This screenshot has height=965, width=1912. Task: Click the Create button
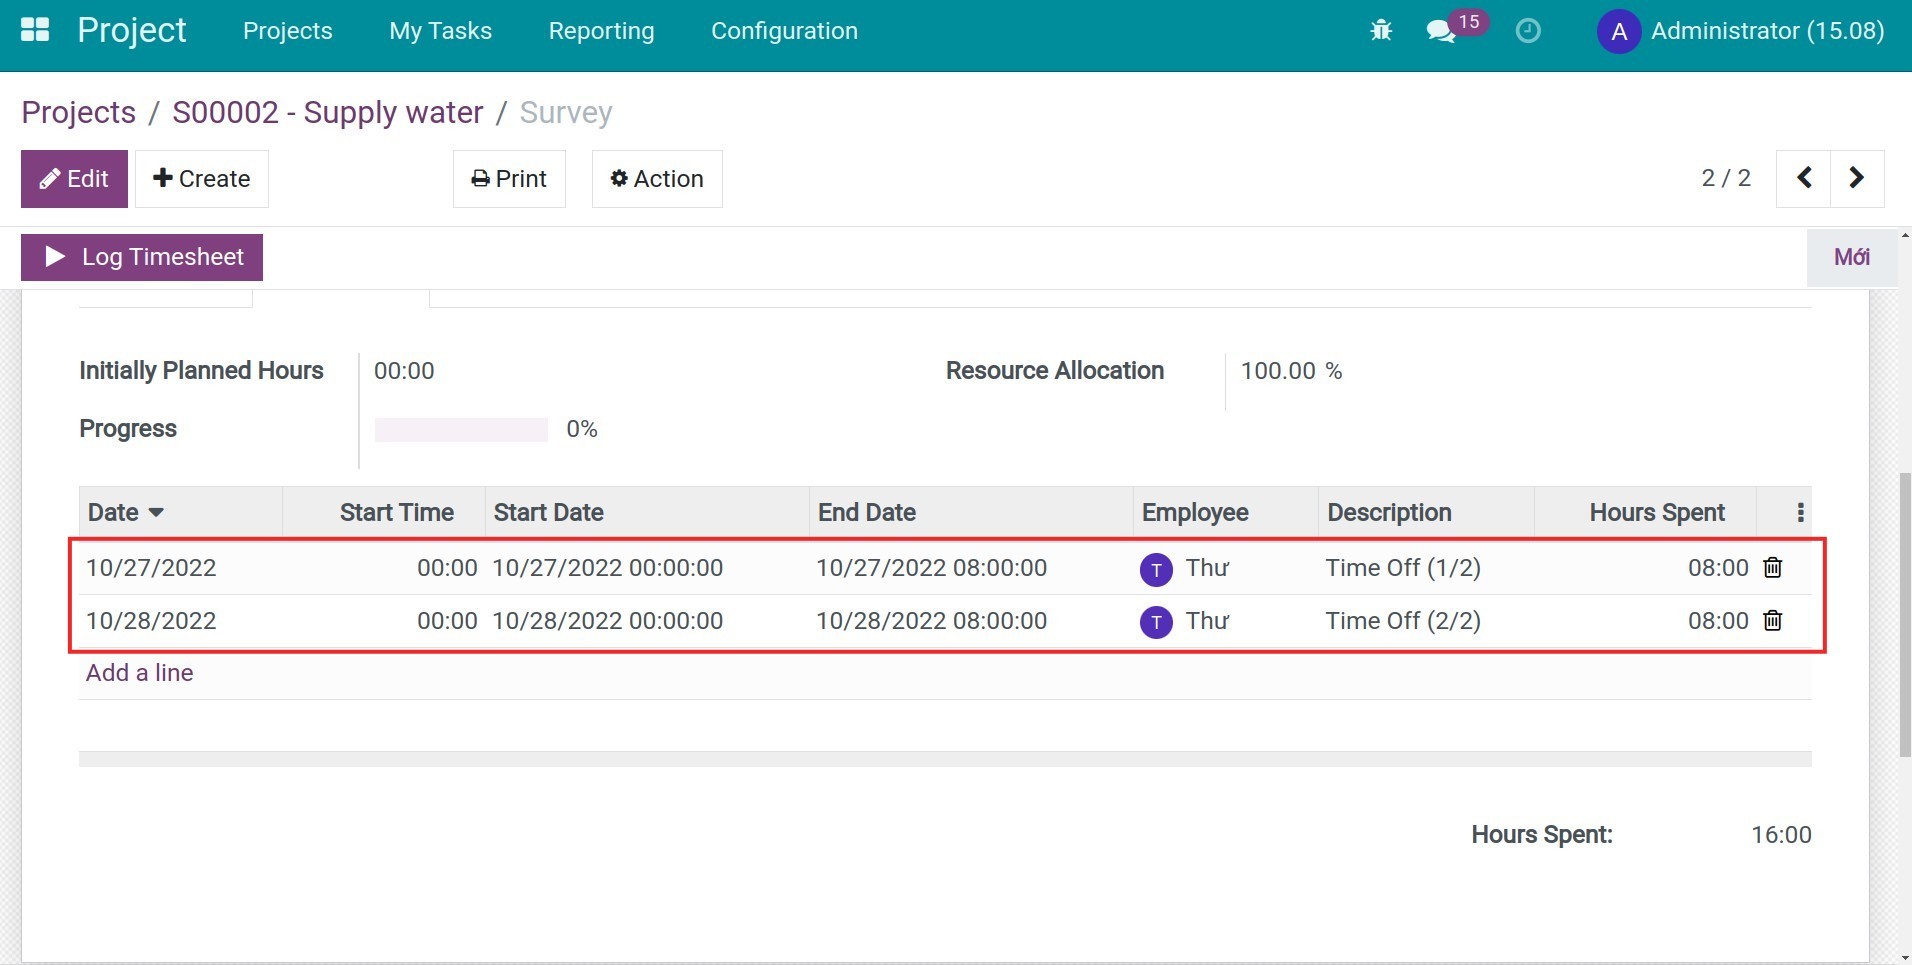point(201,178)
